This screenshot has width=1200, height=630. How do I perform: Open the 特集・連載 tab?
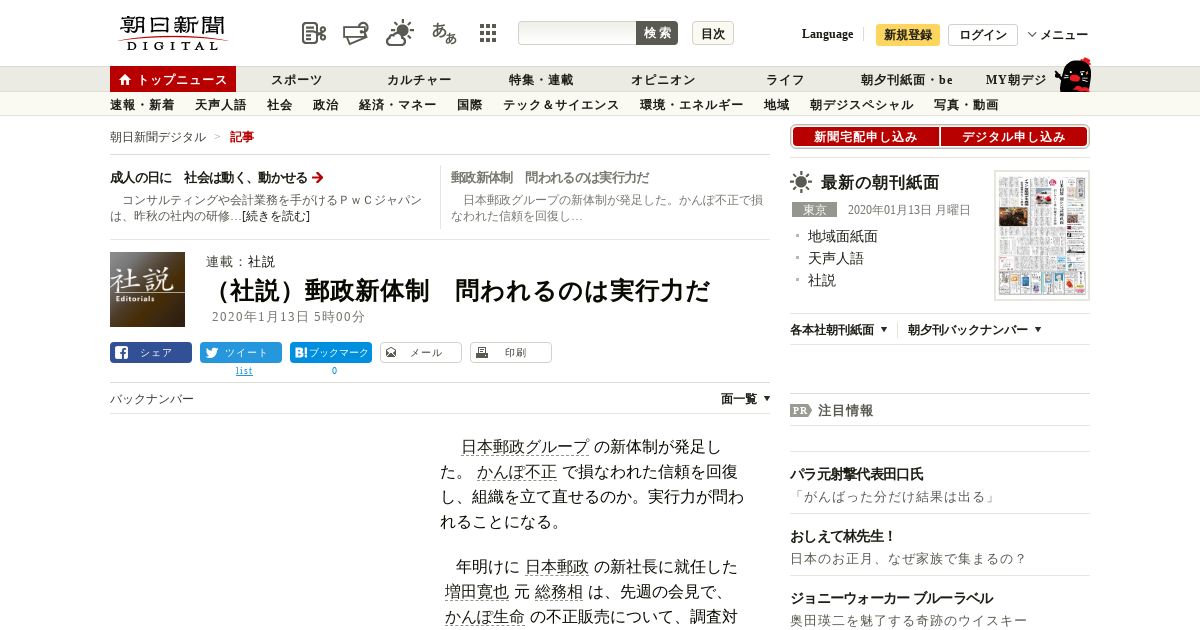541,80
